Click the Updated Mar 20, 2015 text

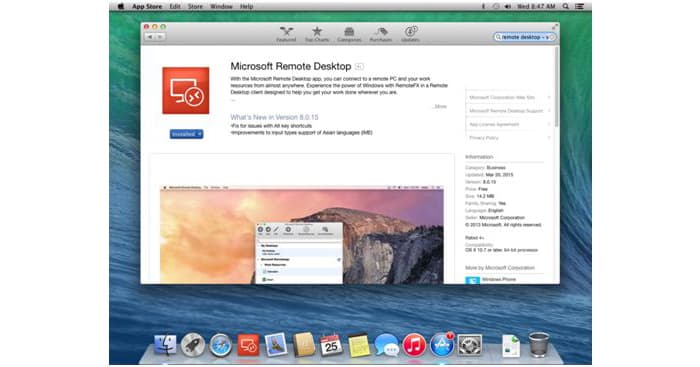coord(489,175)
